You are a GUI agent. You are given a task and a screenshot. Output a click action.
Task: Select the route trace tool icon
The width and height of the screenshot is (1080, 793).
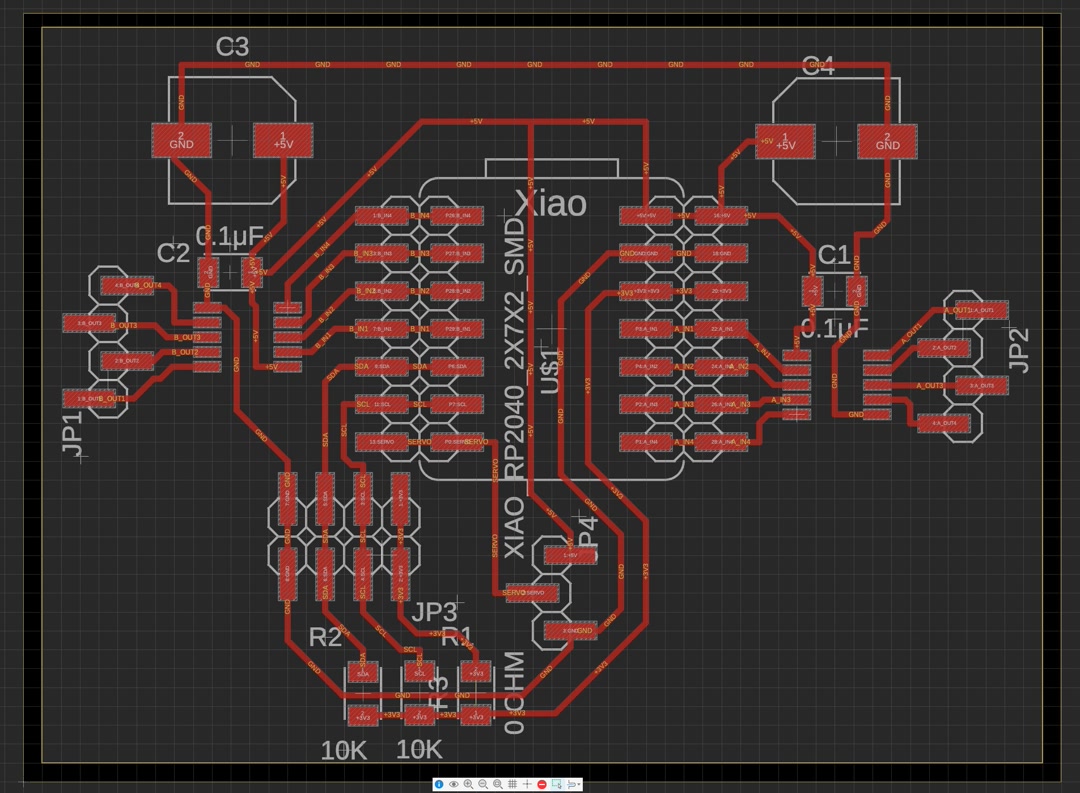[571, 784]
